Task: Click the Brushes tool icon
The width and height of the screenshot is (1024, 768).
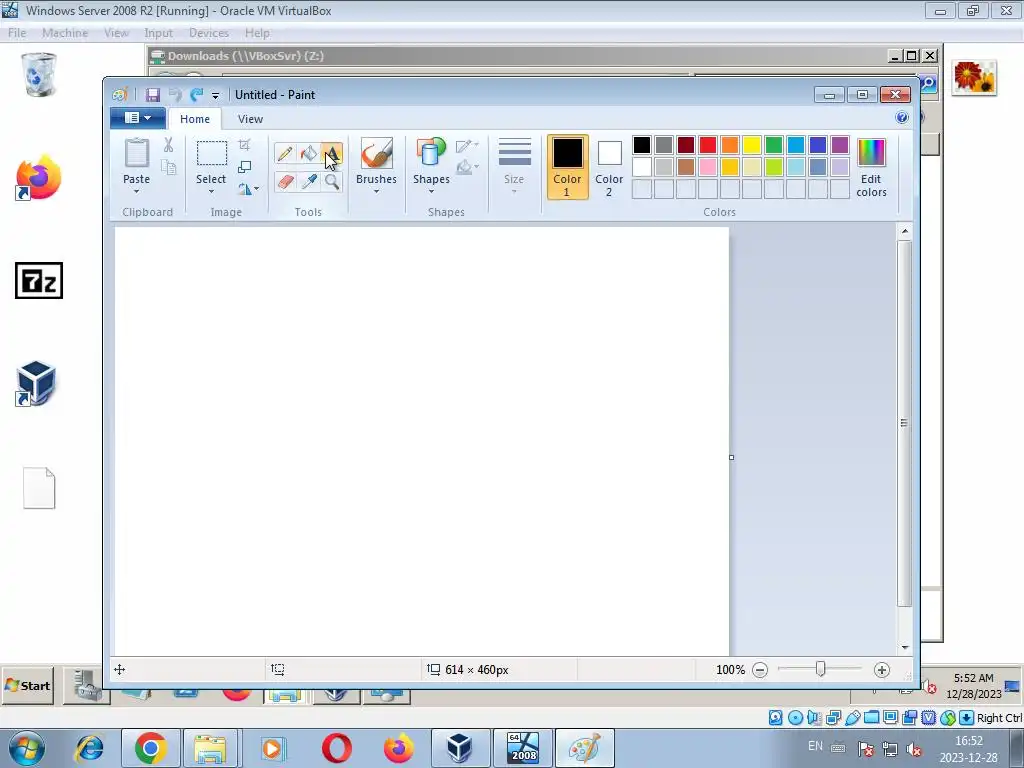Action: 377,153
